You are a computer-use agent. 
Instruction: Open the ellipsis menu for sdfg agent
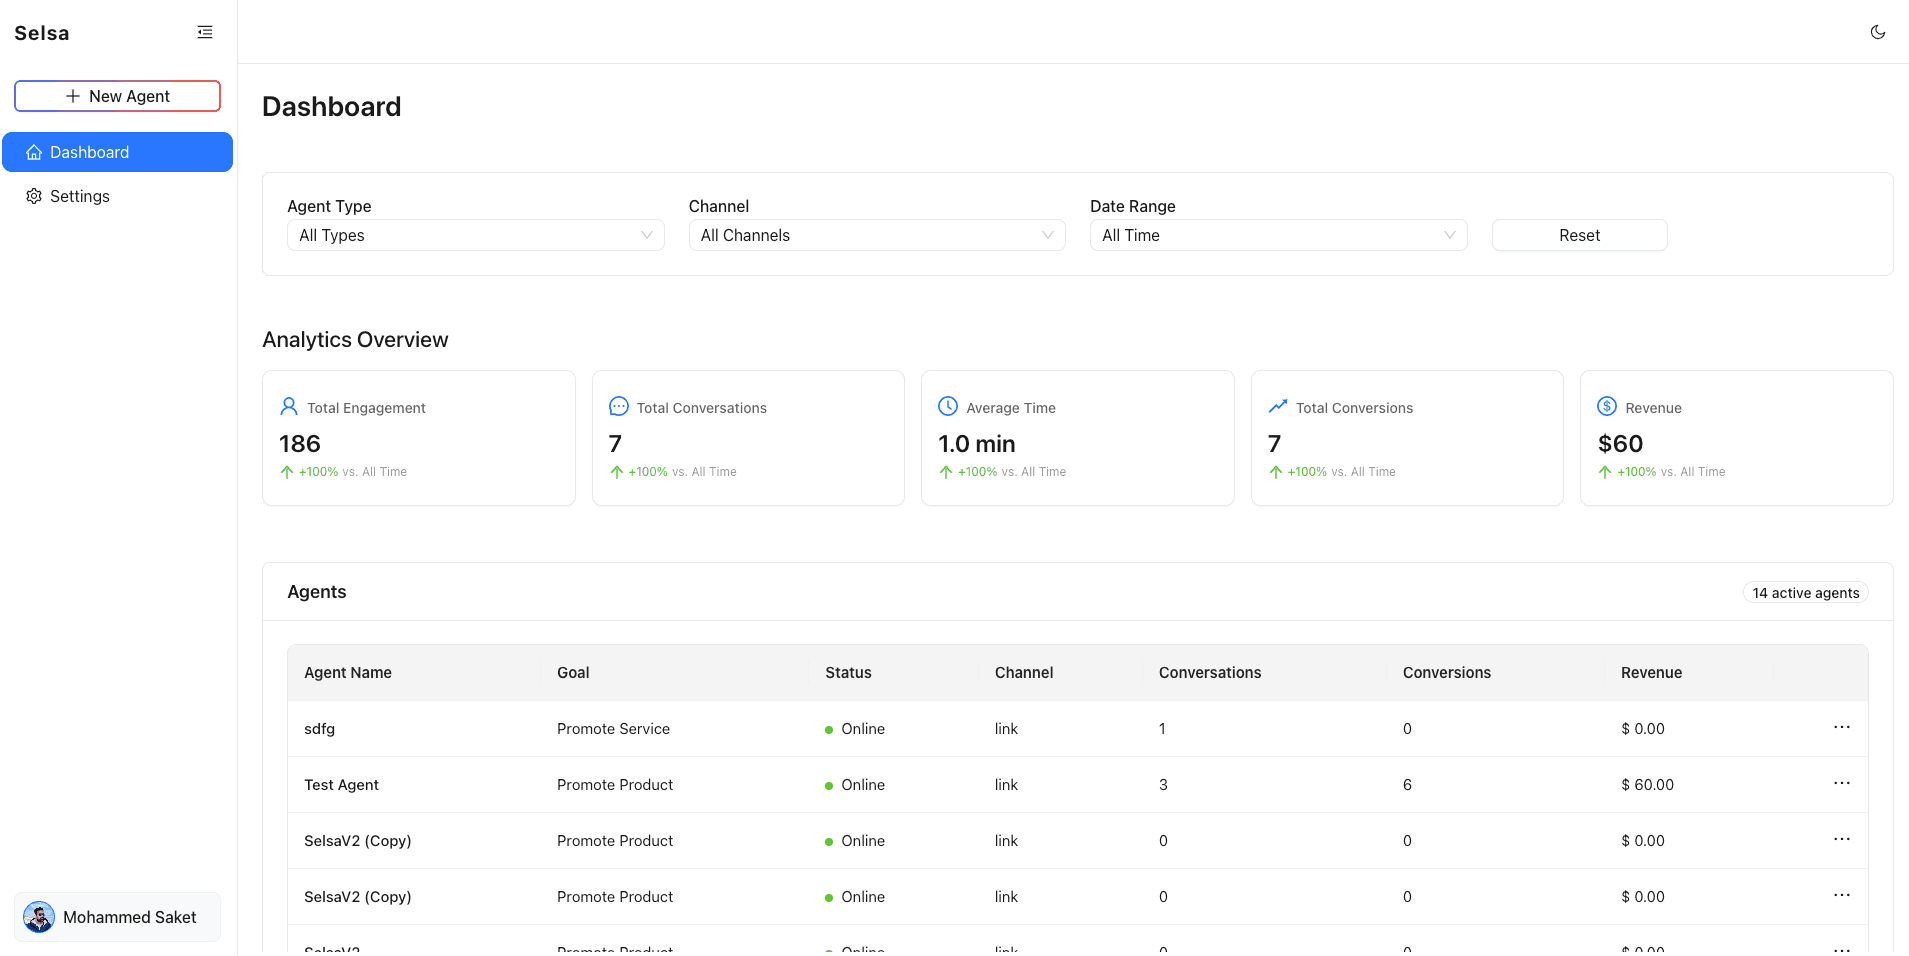(x=1843, y=727)
